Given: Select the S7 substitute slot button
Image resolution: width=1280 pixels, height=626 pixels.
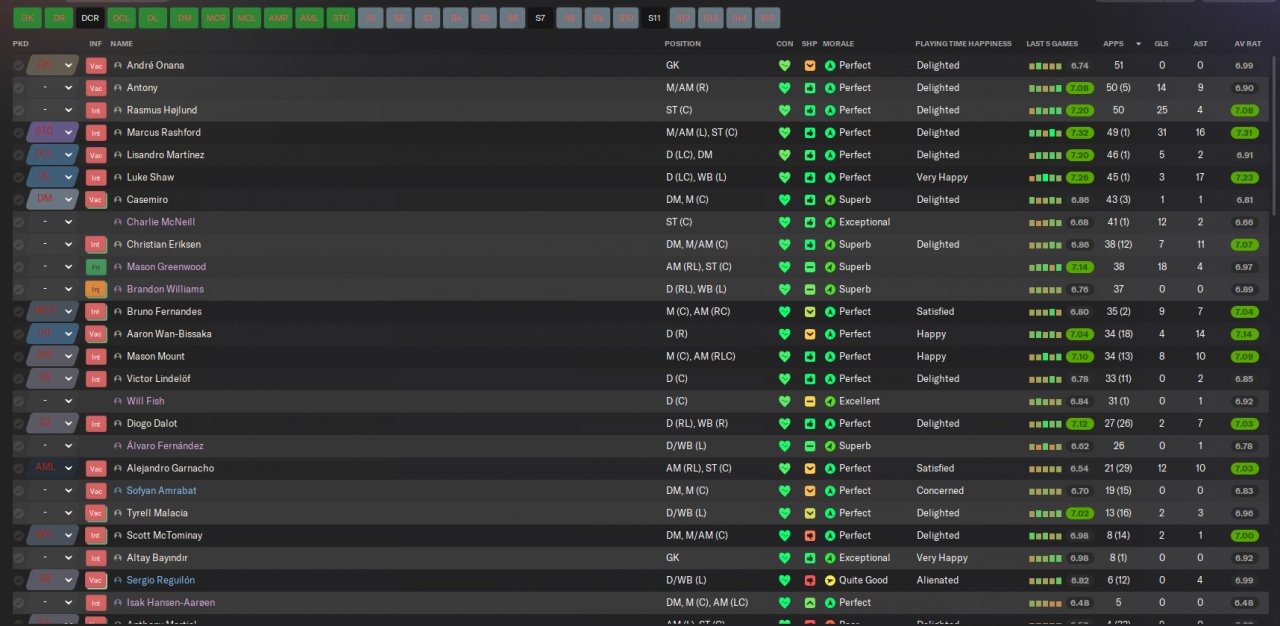Looking at the screenshot, I should click(540, 18).
